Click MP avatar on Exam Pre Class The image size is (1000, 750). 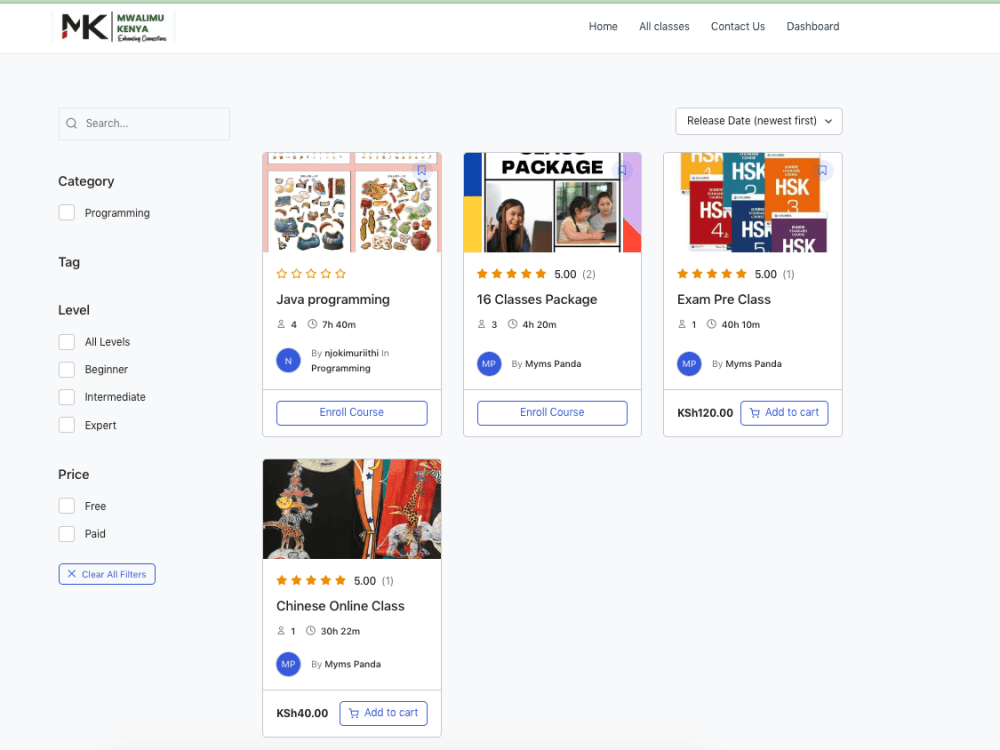(x=689, y=364)
